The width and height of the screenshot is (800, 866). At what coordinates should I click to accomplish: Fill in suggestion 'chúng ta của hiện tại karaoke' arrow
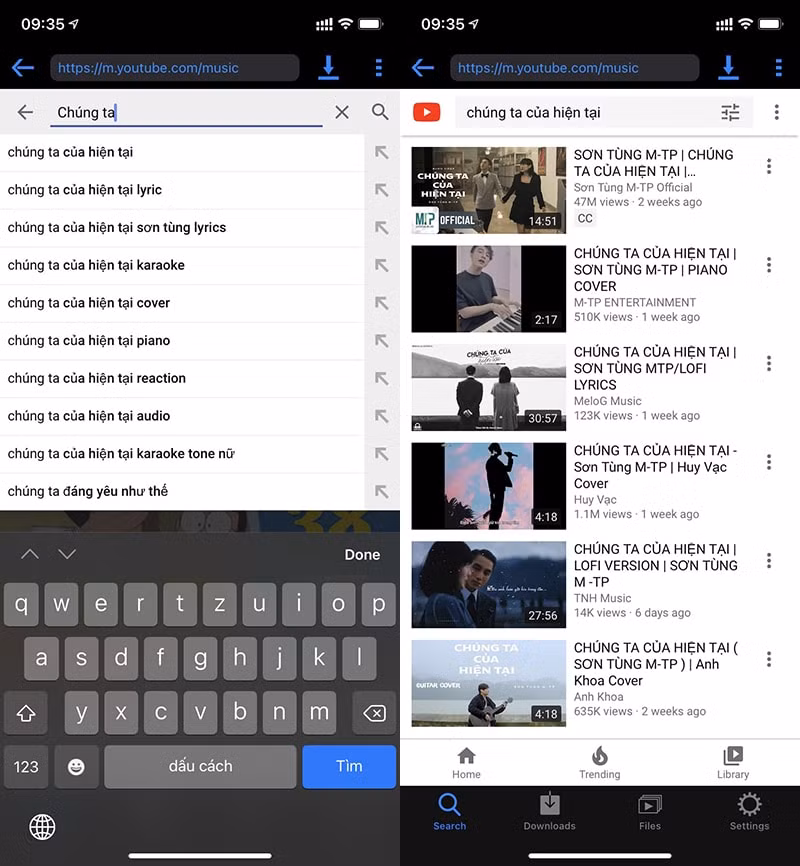[x=382, y=265]
